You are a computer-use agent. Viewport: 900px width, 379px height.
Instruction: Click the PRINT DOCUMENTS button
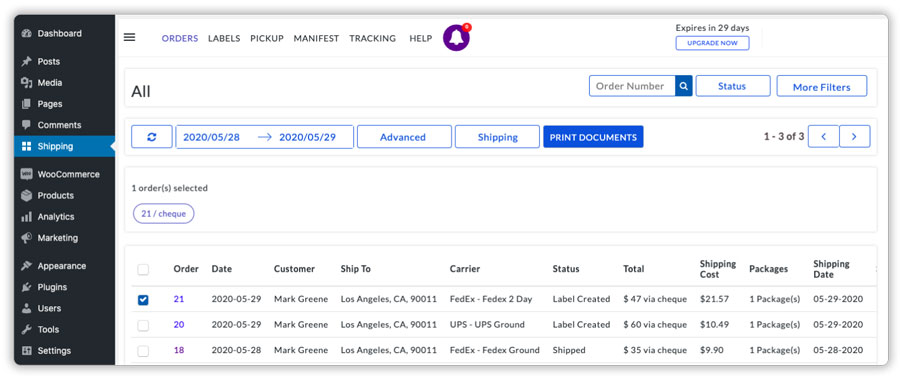(x=593, y=137)
